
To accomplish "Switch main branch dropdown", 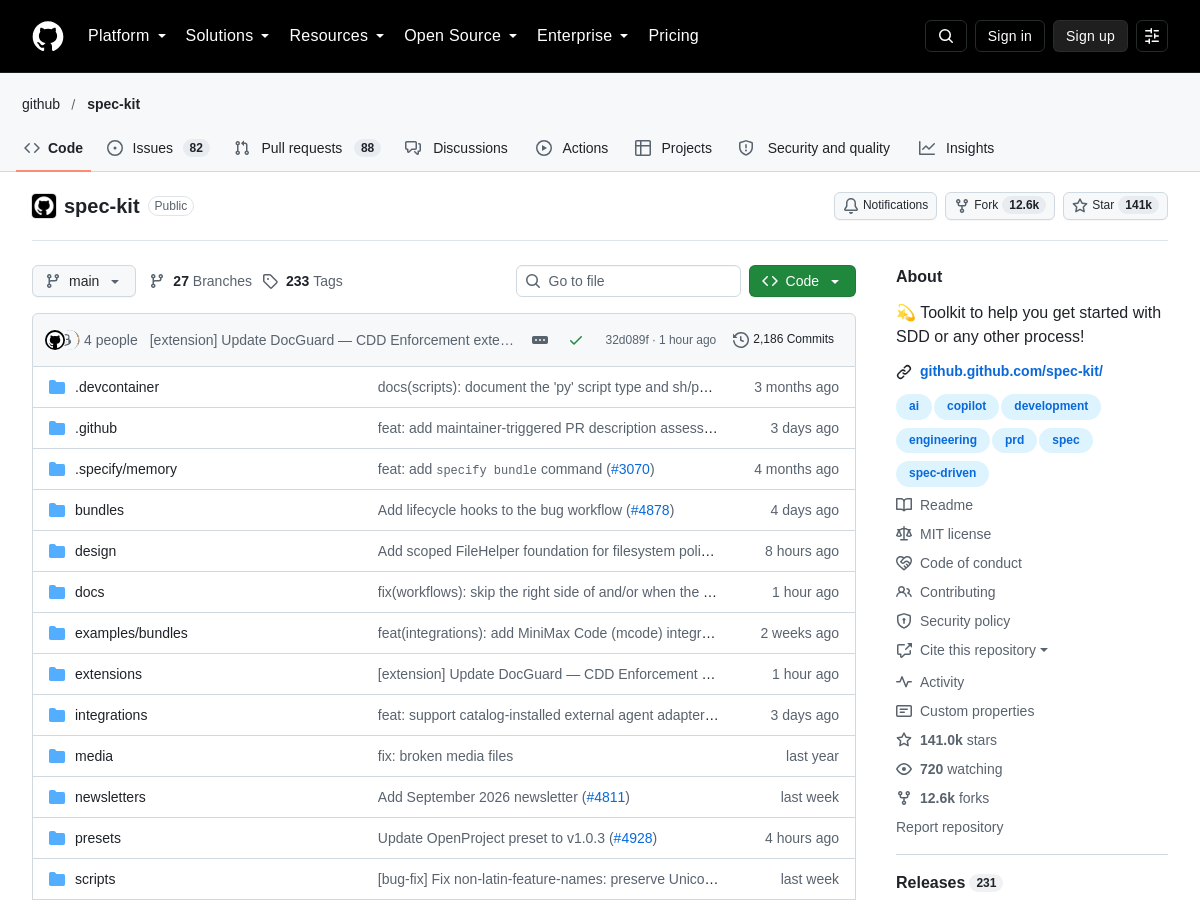I will 84,281.
